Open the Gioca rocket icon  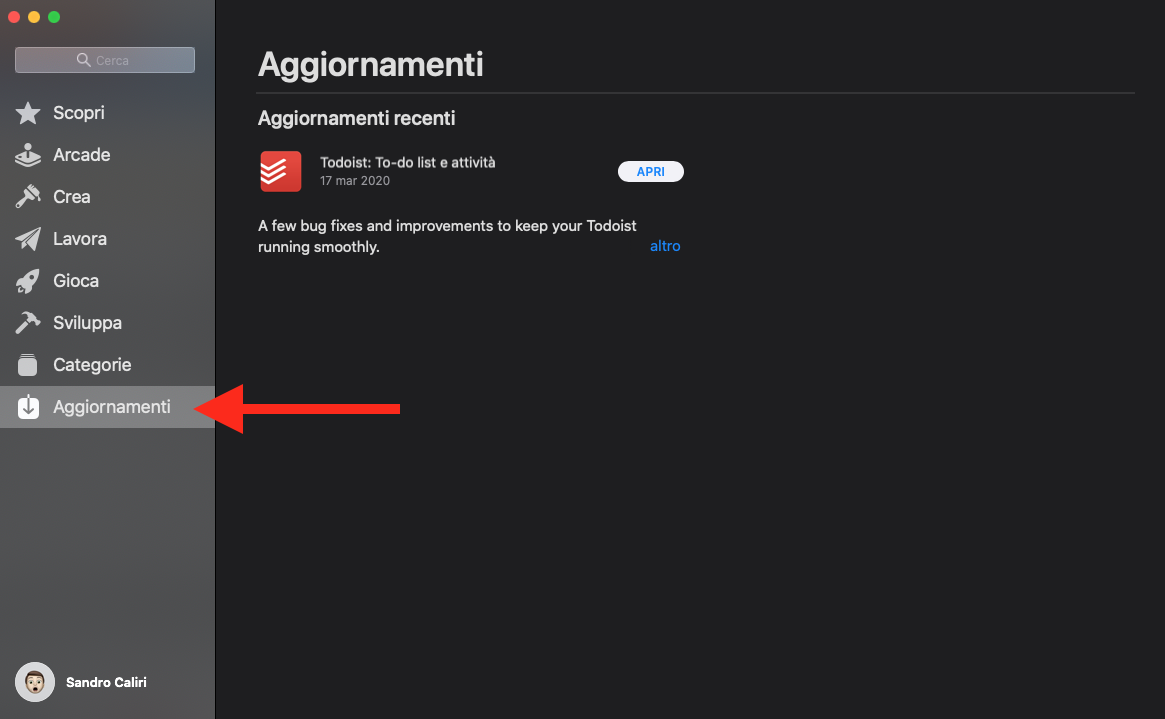[27, 281]
